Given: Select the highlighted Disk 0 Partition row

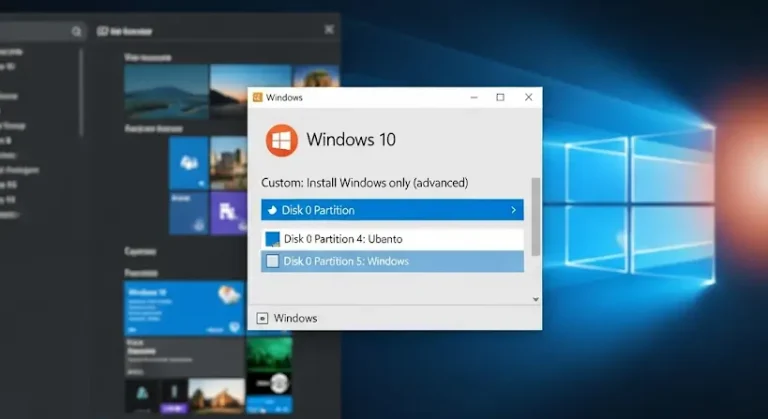Looking at the screenshot, I should (392, 210).
